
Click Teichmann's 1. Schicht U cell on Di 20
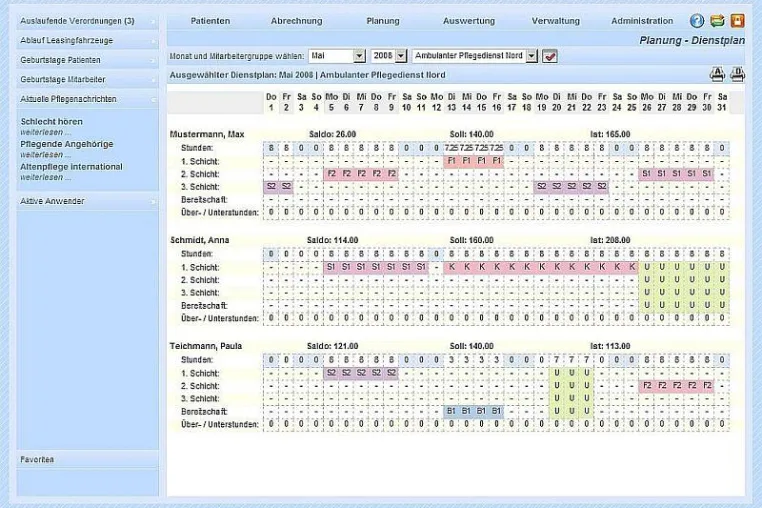click(x=557, y=373)
